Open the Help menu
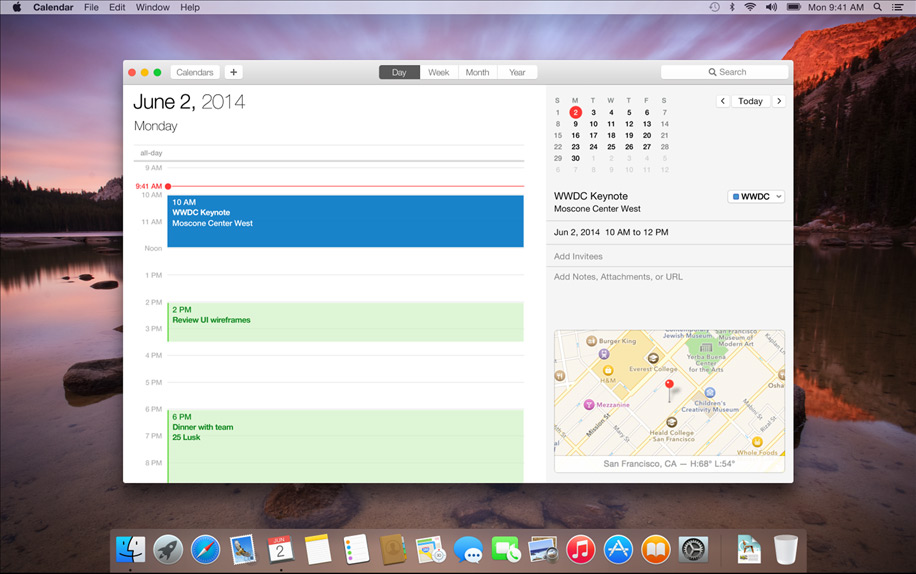The width and height of the screenshot is (916, 574). pos(190,7)
